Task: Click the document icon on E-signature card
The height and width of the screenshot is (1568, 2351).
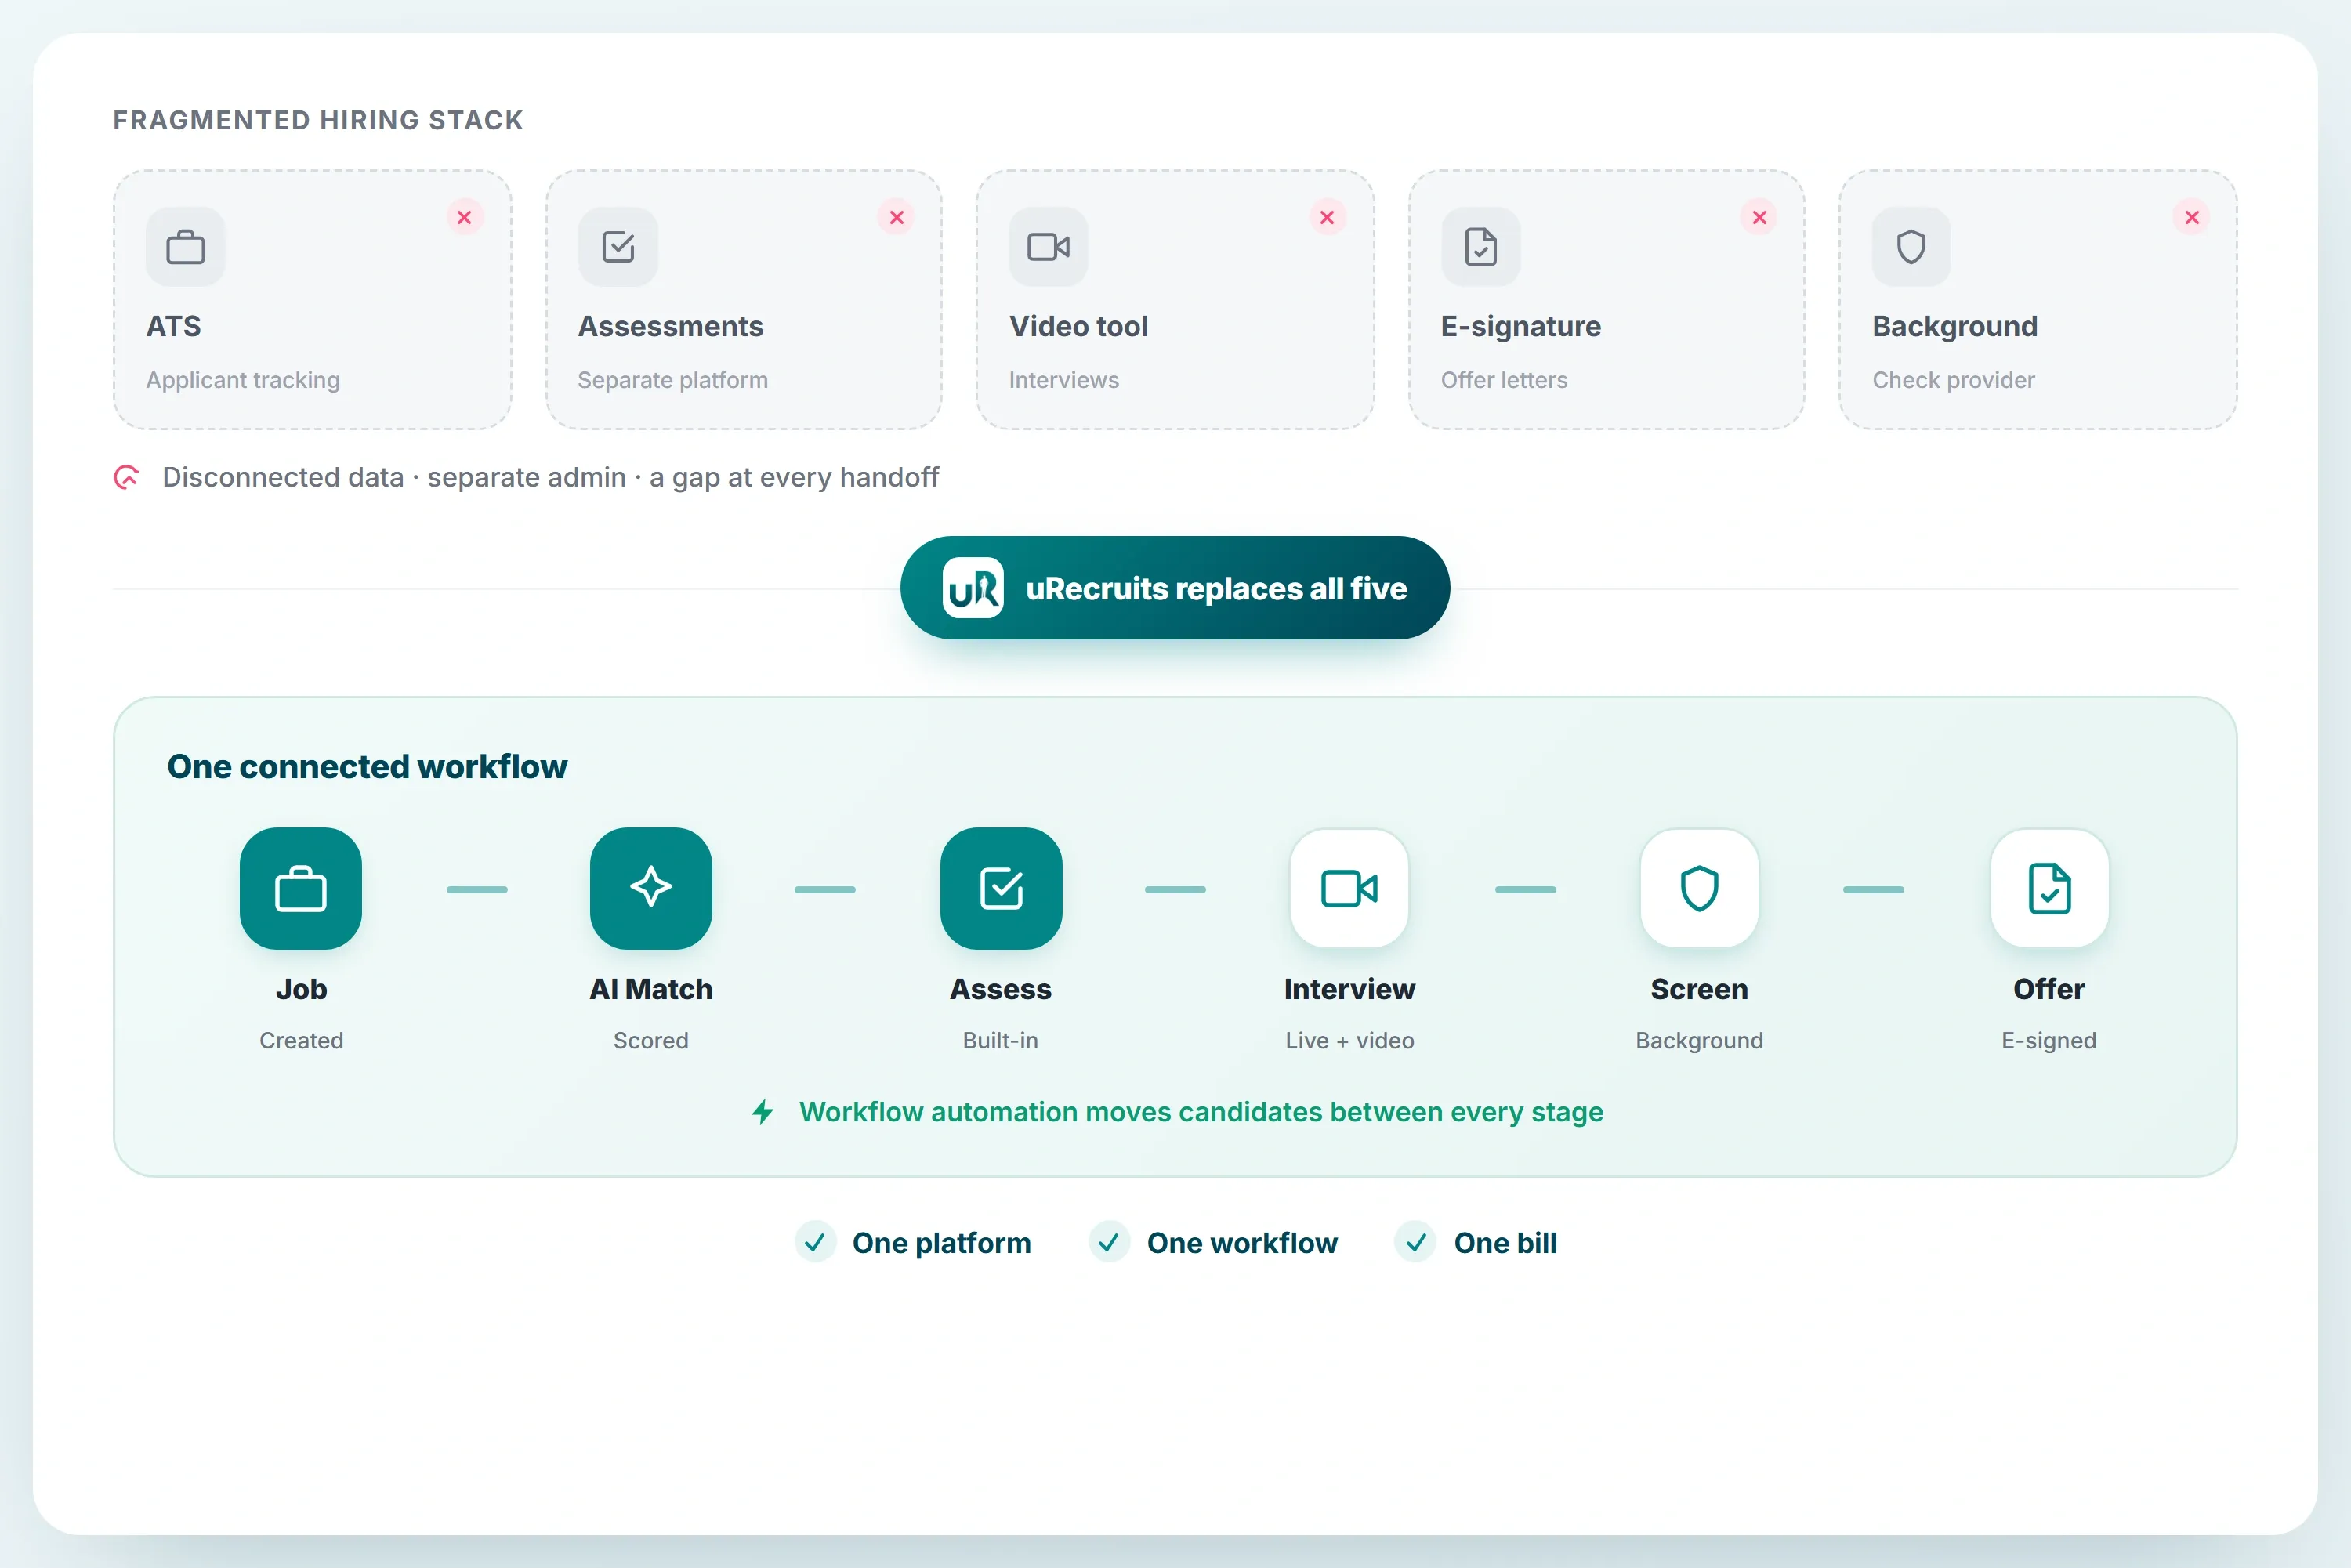Action: (1481, 247)
